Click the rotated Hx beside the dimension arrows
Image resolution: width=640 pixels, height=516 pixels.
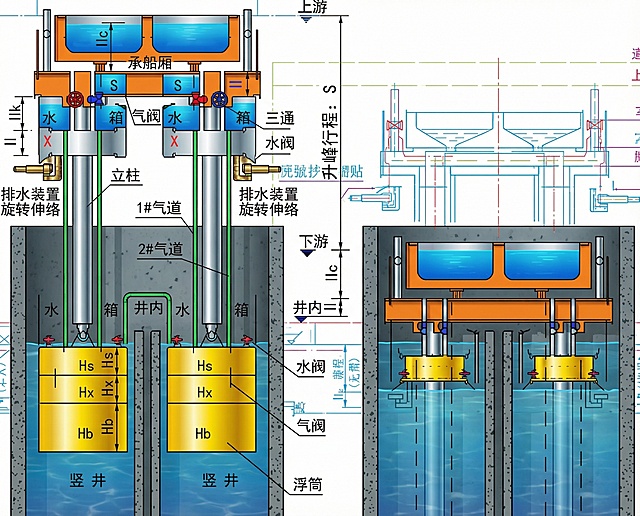(107, 389)
